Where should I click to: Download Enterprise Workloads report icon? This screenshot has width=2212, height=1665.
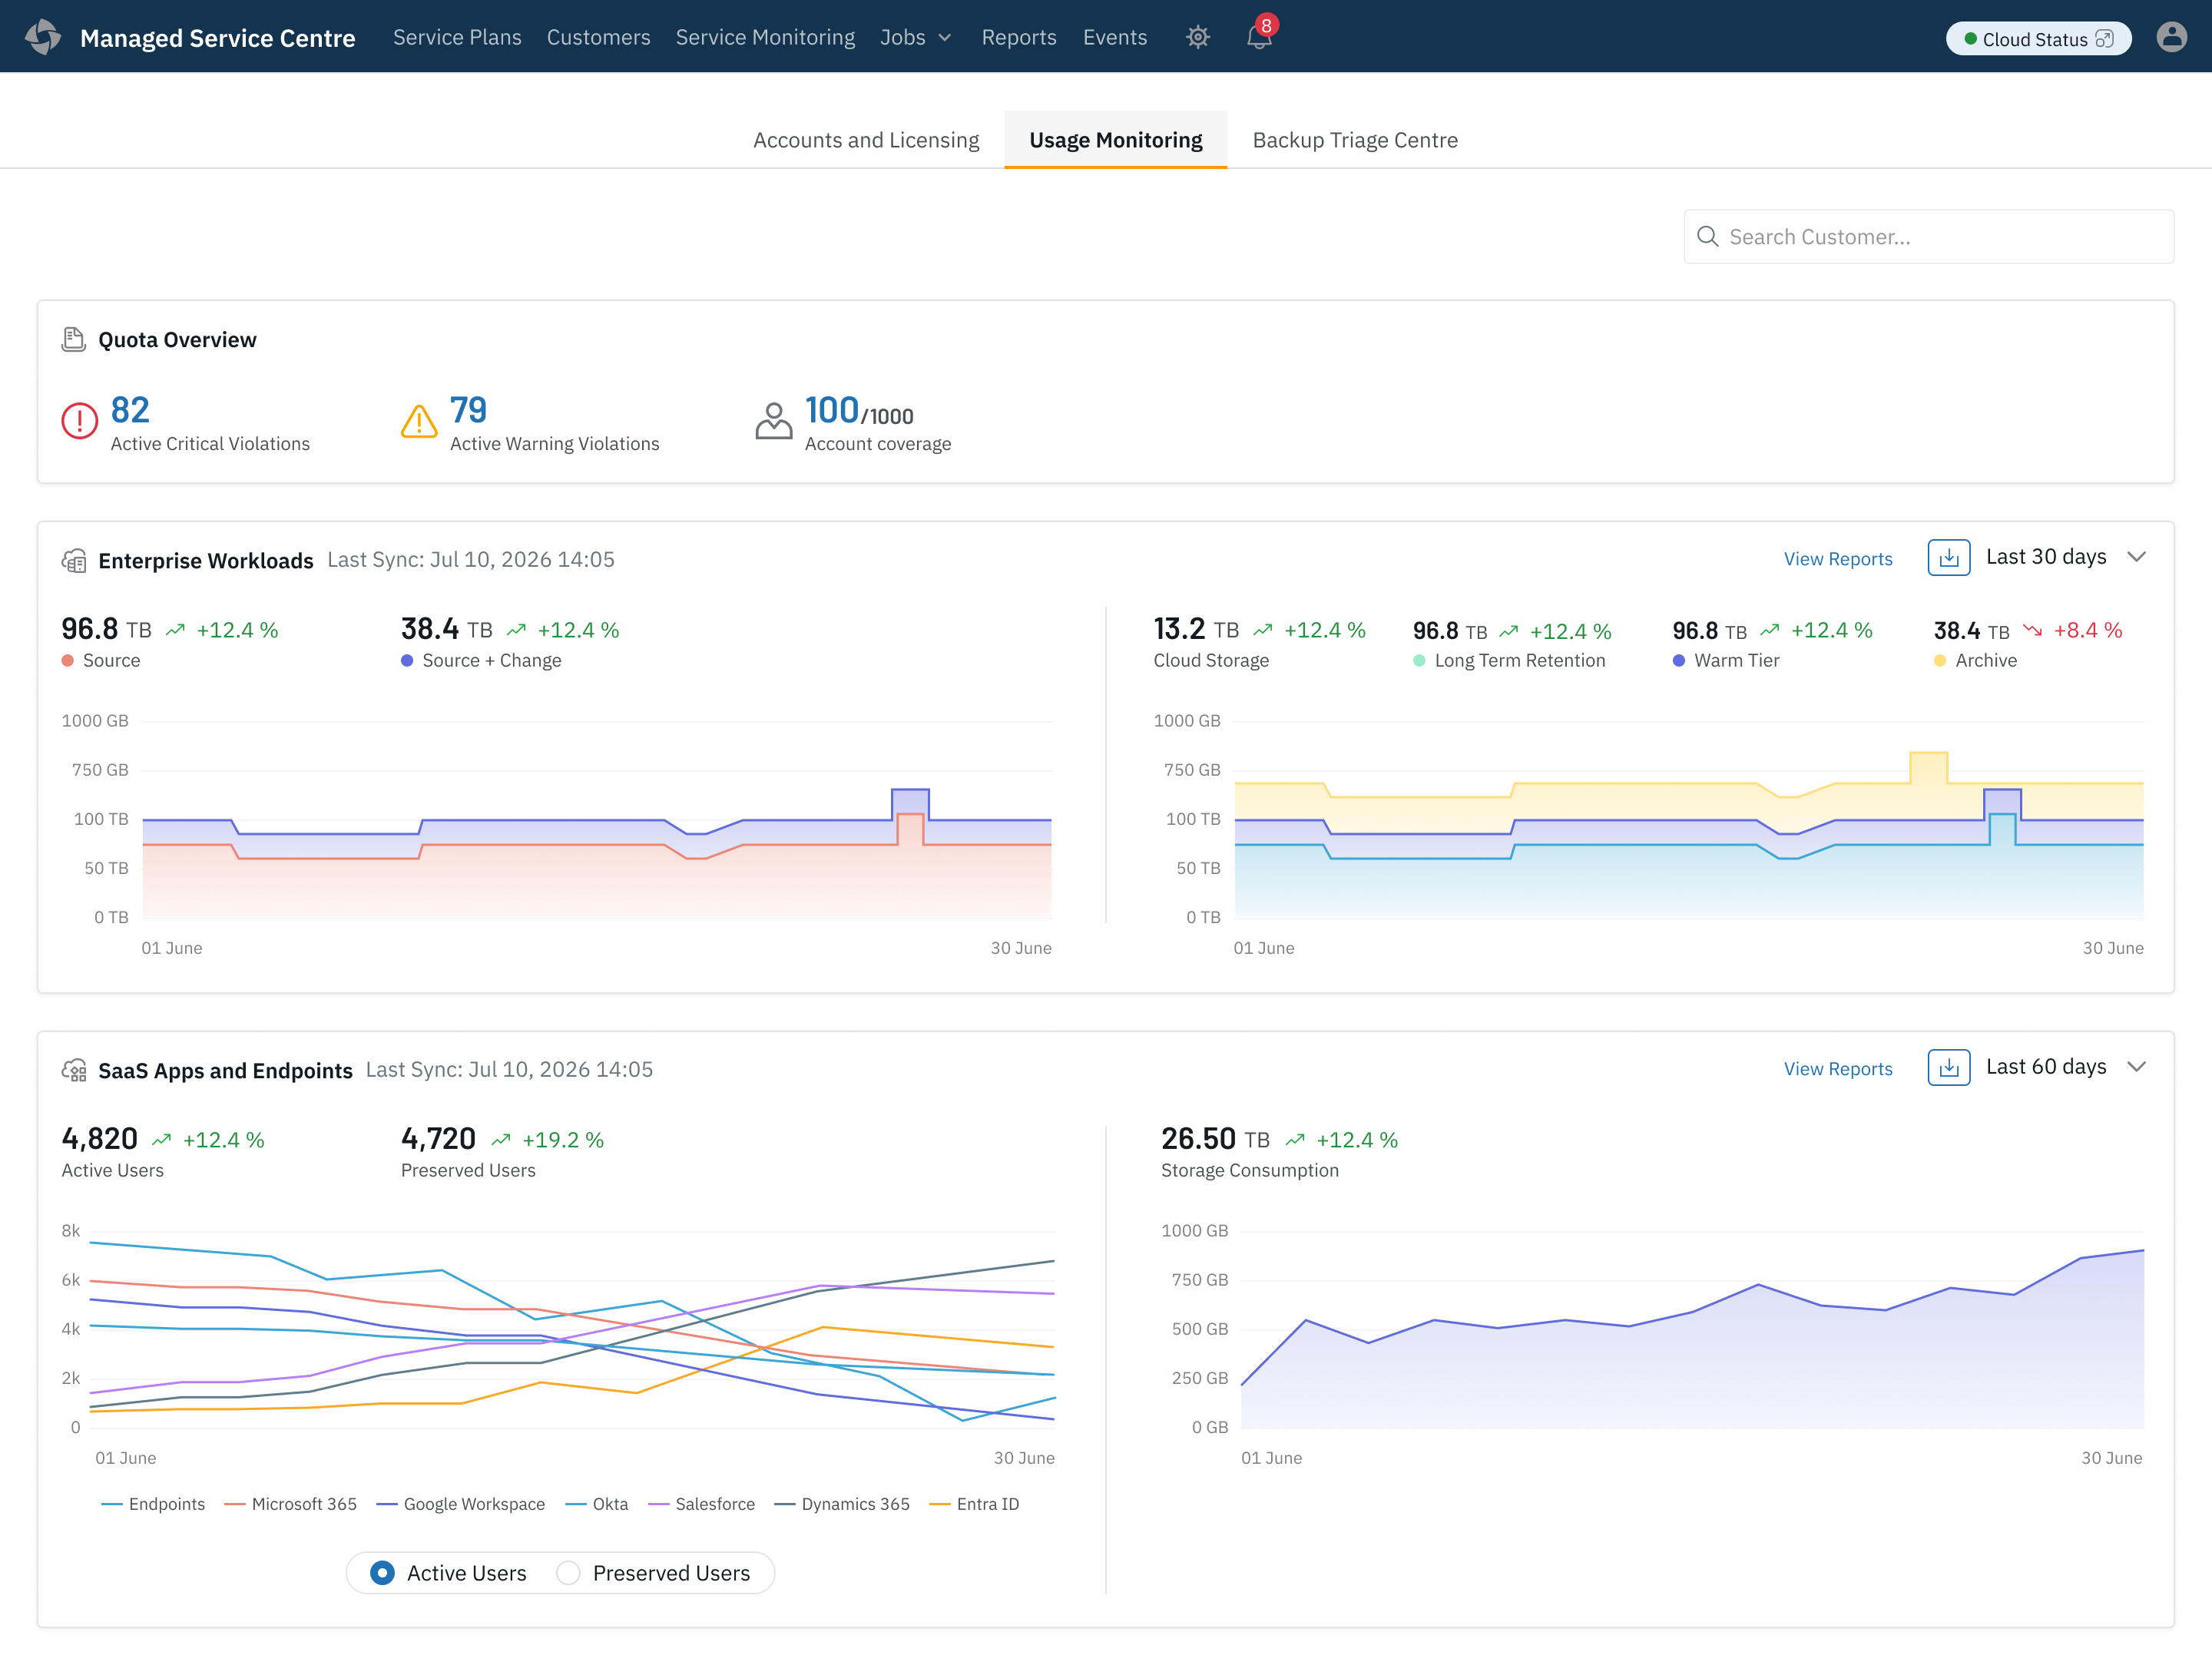1949,558
